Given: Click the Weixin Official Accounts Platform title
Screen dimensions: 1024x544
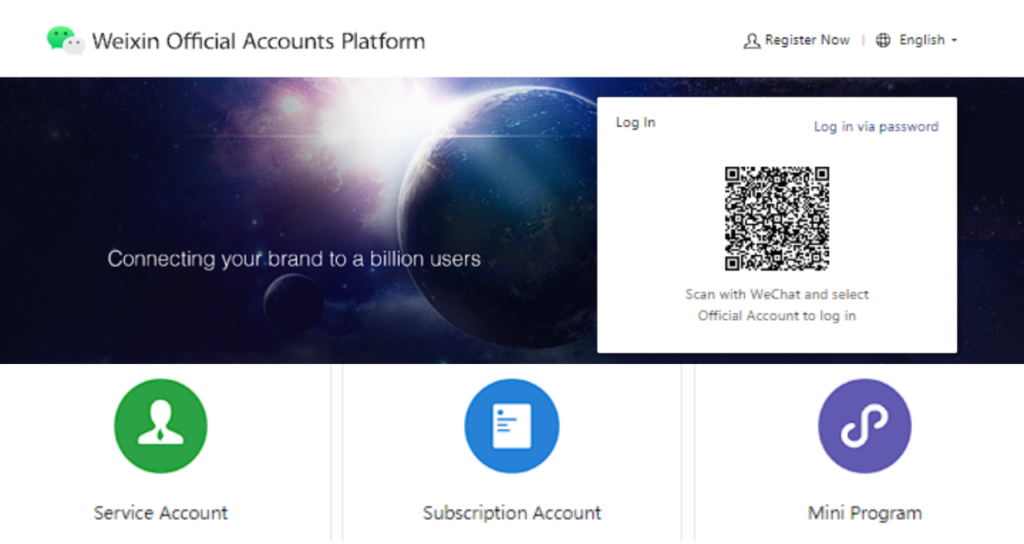Looking at the screenshot, I should coord(259,41).
